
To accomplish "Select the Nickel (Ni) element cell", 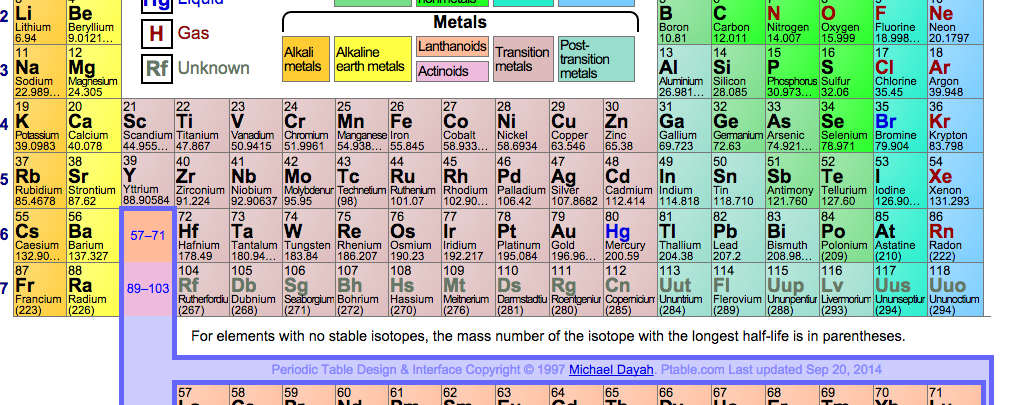I will pos(523,126).
